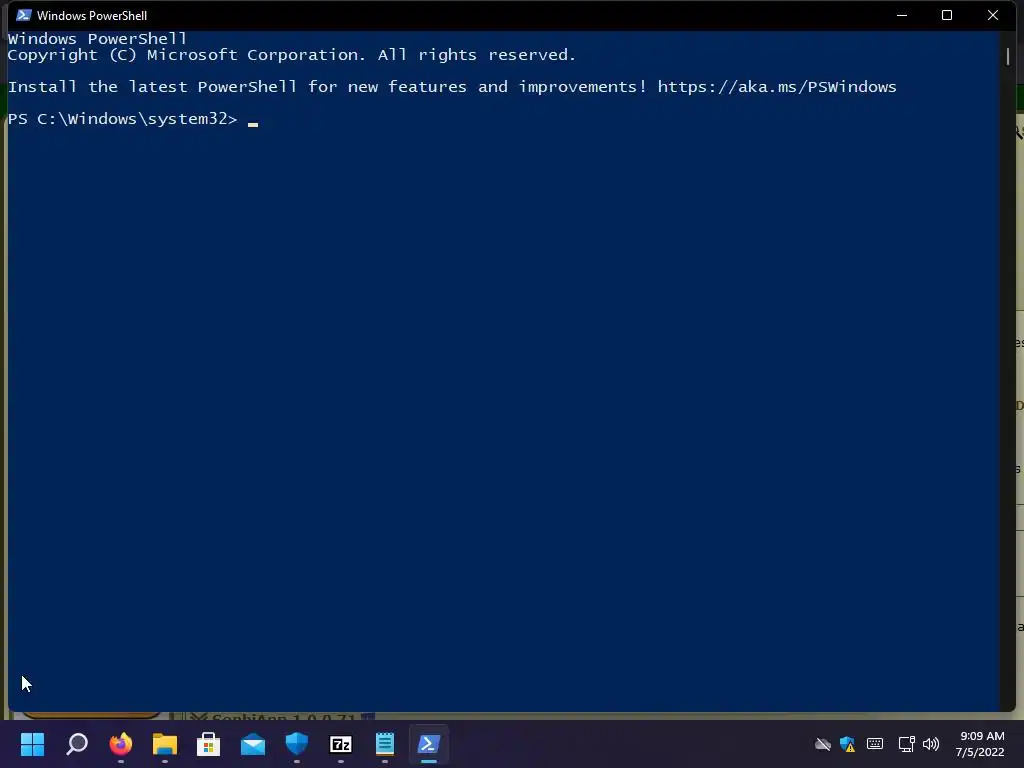The height and width of the screenshot is (768, 1024).
Task: Open the Windows Start menu
Action: point(32,744)
